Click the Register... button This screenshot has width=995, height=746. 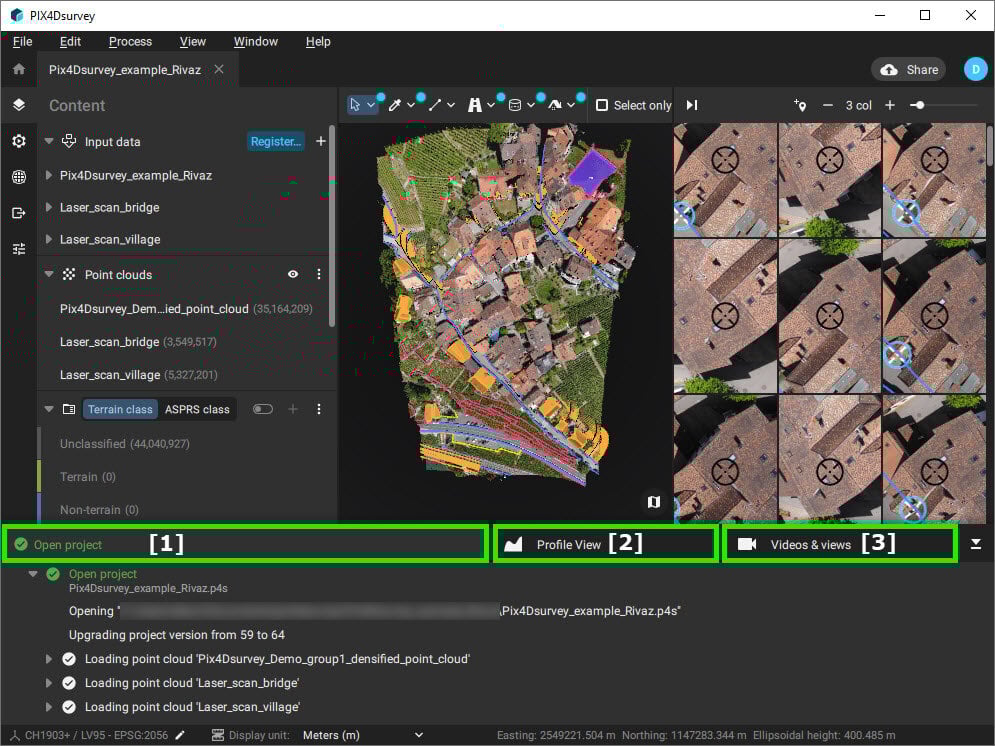pyautogui.click(x=275, y=142)
